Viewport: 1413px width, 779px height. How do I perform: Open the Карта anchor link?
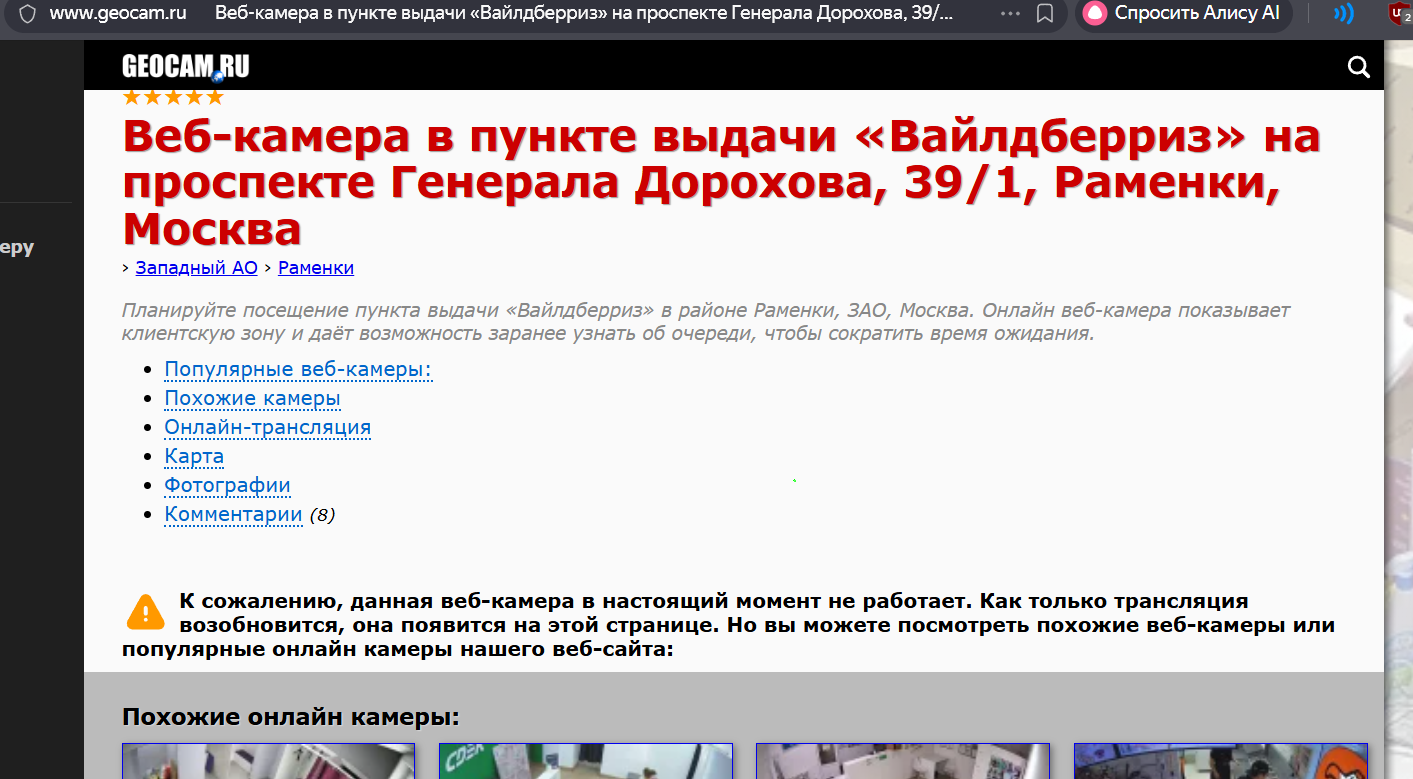click(x=194, y=457)
